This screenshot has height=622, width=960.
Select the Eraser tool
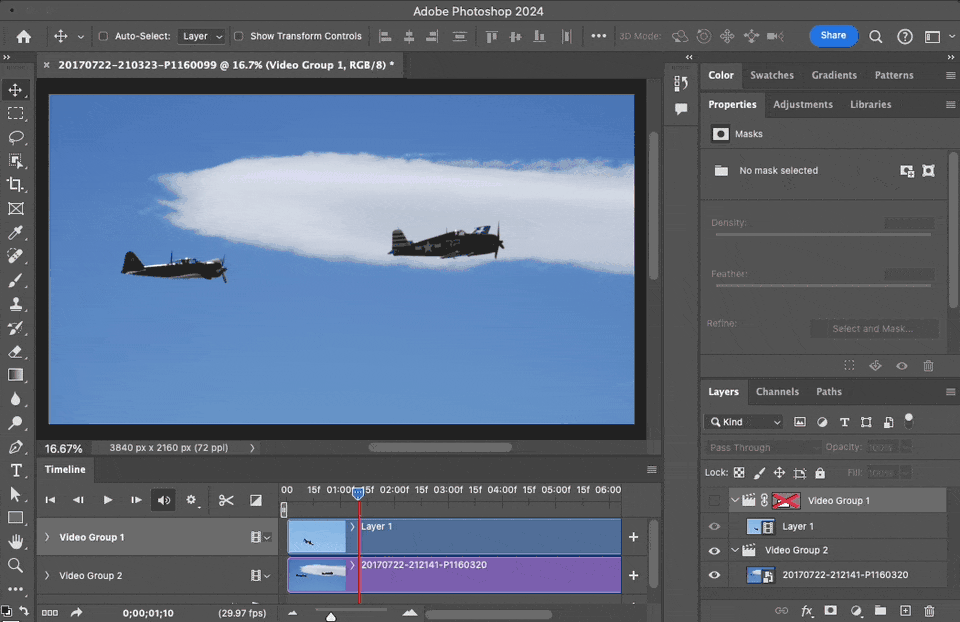click(16, 351)
